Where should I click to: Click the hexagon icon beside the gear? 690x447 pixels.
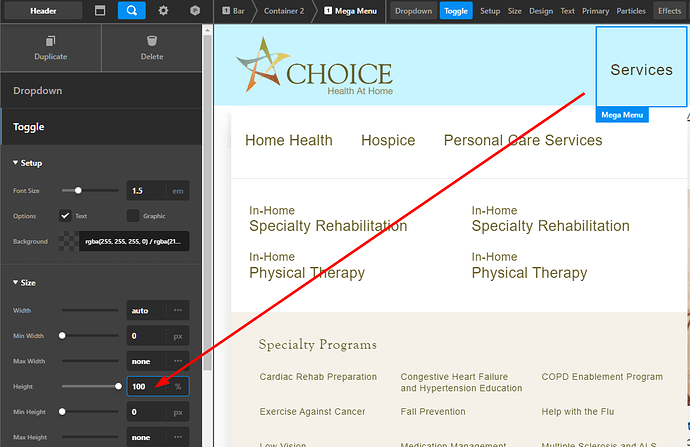pos(194,11)
